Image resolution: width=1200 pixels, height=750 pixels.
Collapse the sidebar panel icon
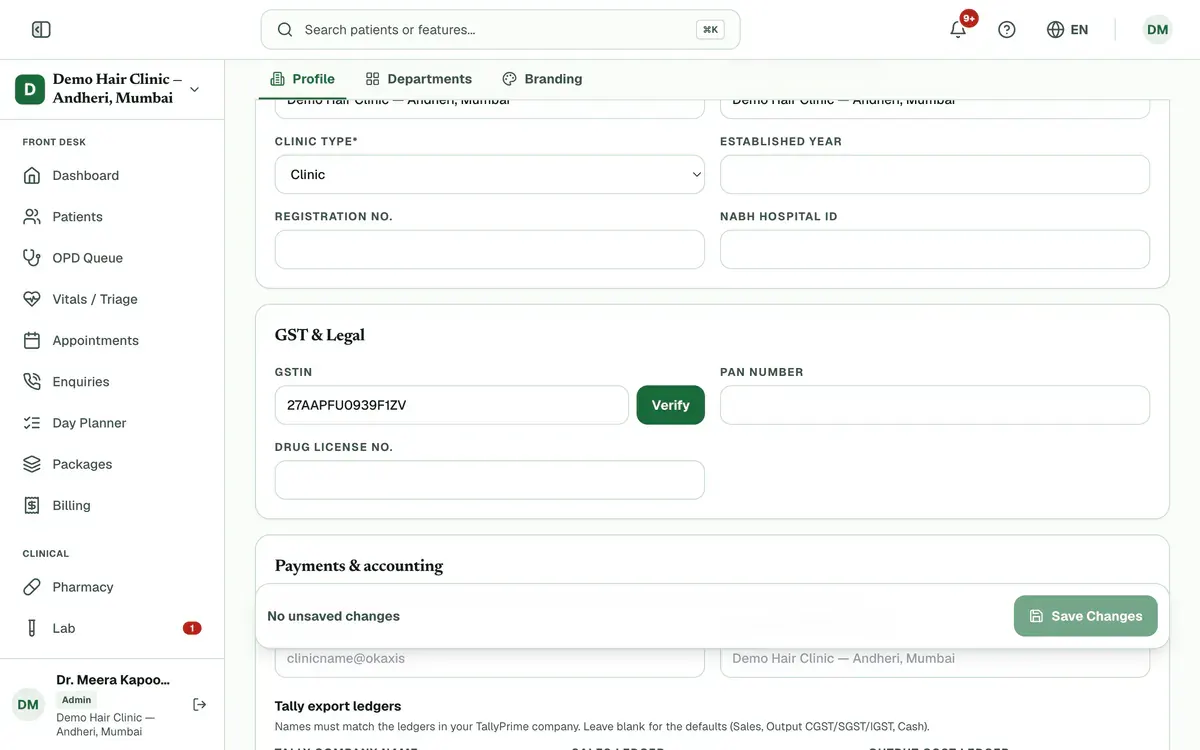(41, 30)
